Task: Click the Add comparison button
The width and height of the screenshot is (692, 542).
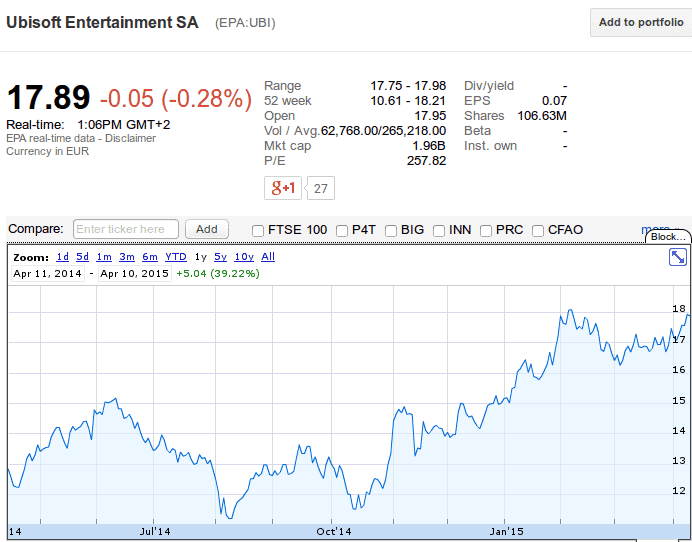Action: pos(207,229)
